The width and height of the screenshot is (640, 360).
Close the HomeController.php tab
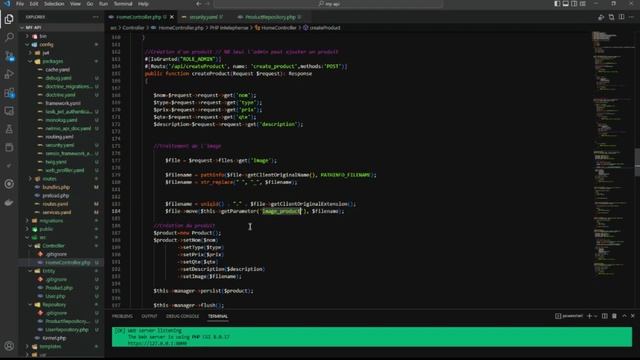click(172, 17)
